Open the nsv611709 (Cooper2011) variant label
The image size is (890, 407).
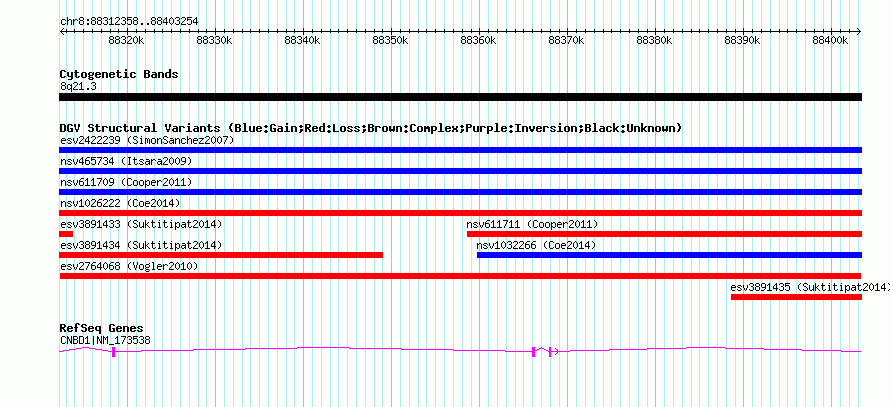click(126, 182)
